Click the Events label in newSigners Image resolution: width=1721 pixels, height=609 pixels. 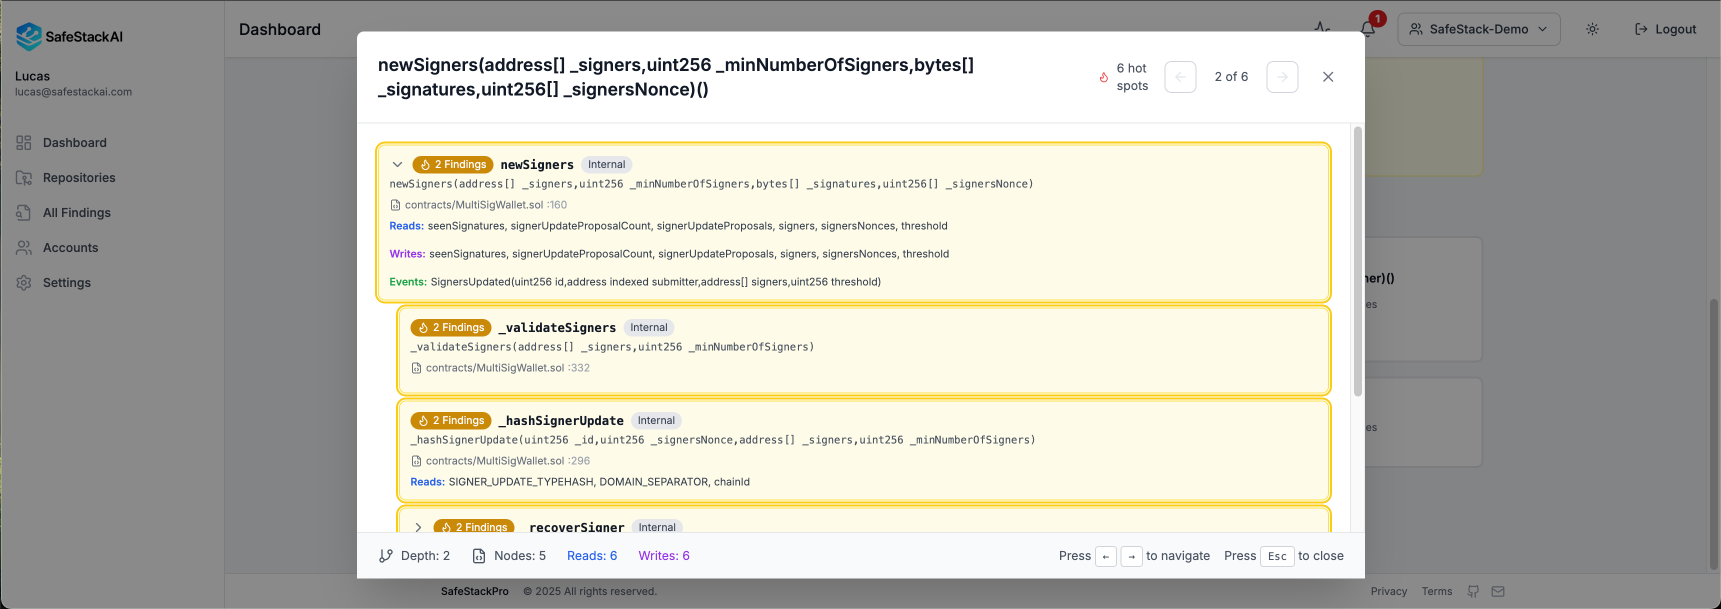coord(408,282)
